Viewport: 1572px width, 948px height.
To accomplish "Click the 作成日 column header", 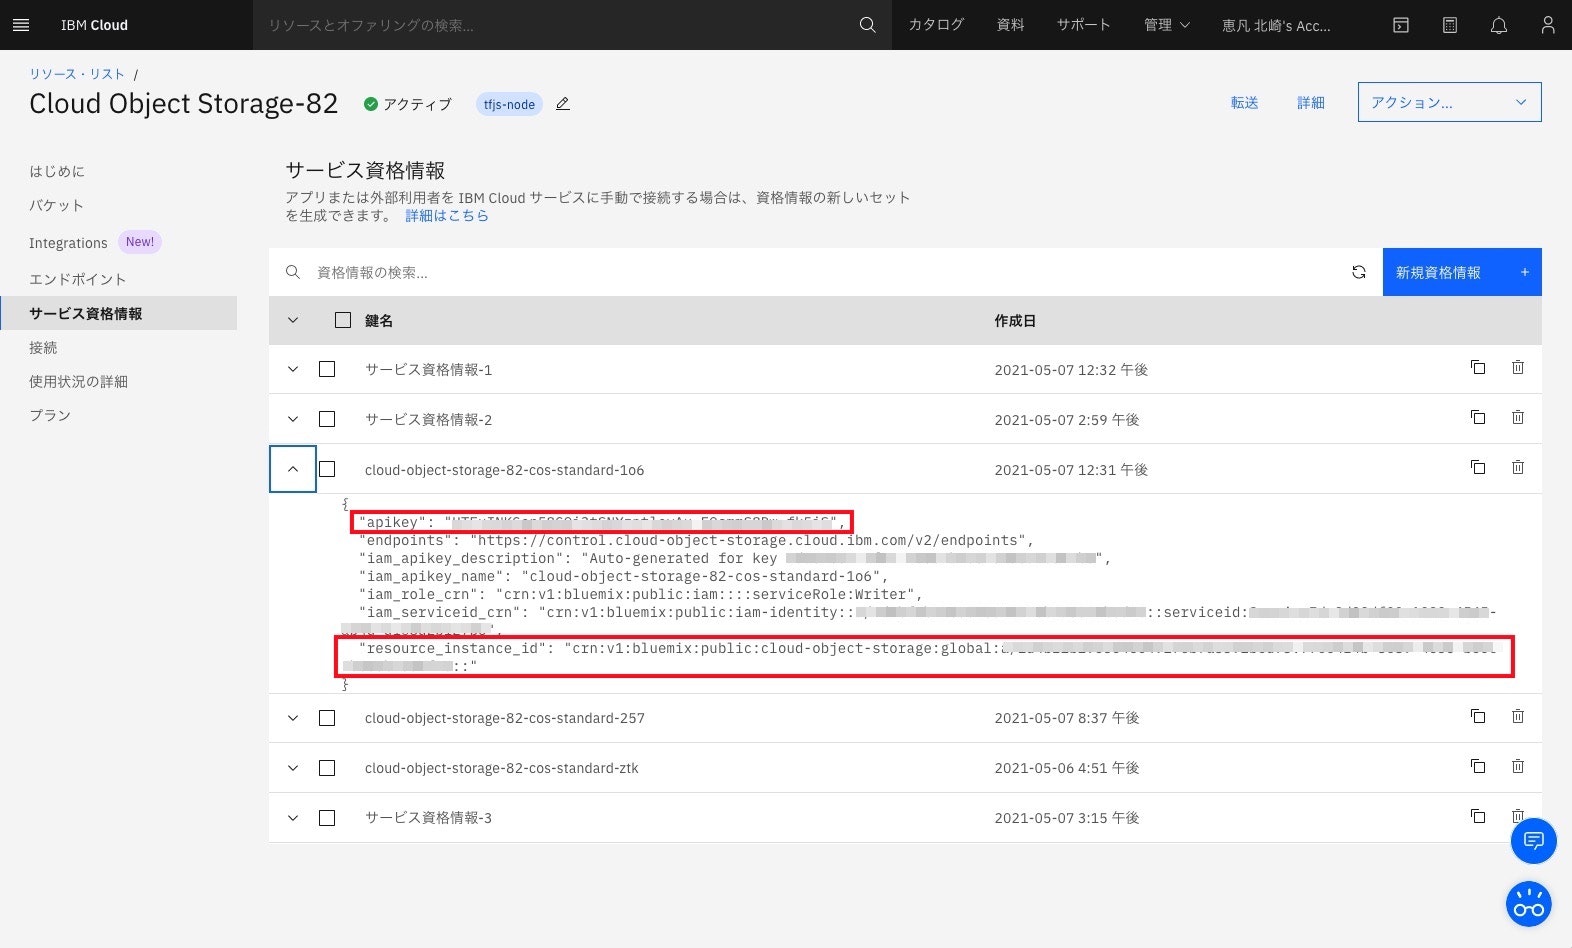I will coord(1015,320).
